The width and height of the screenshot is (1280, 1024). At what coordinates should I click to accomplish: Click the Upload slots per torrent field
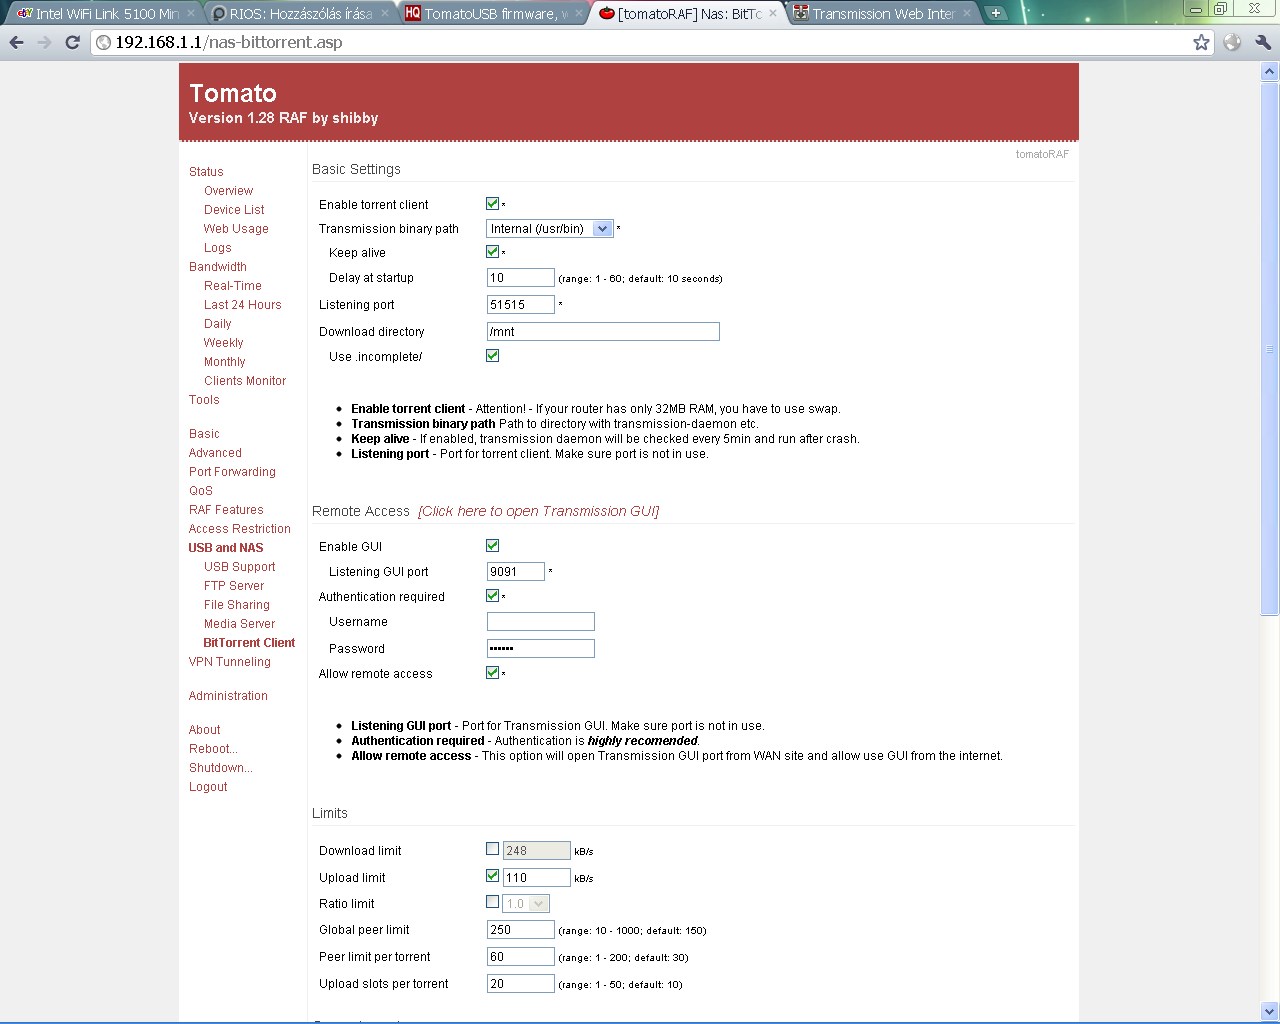pyautogui.click(x=520, y=984)
